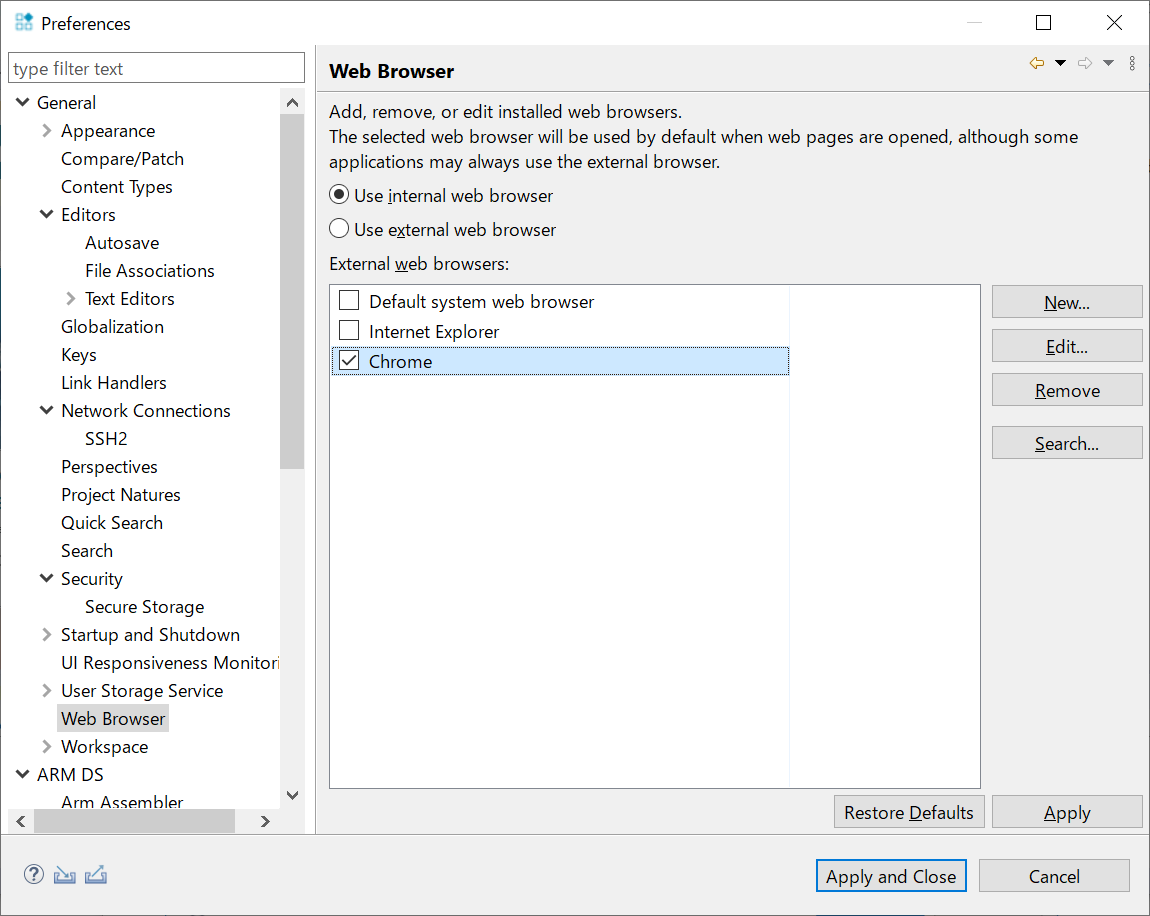1150x916 pixels.
Task: Click the tree scroll down arrow
Action: 292,795
